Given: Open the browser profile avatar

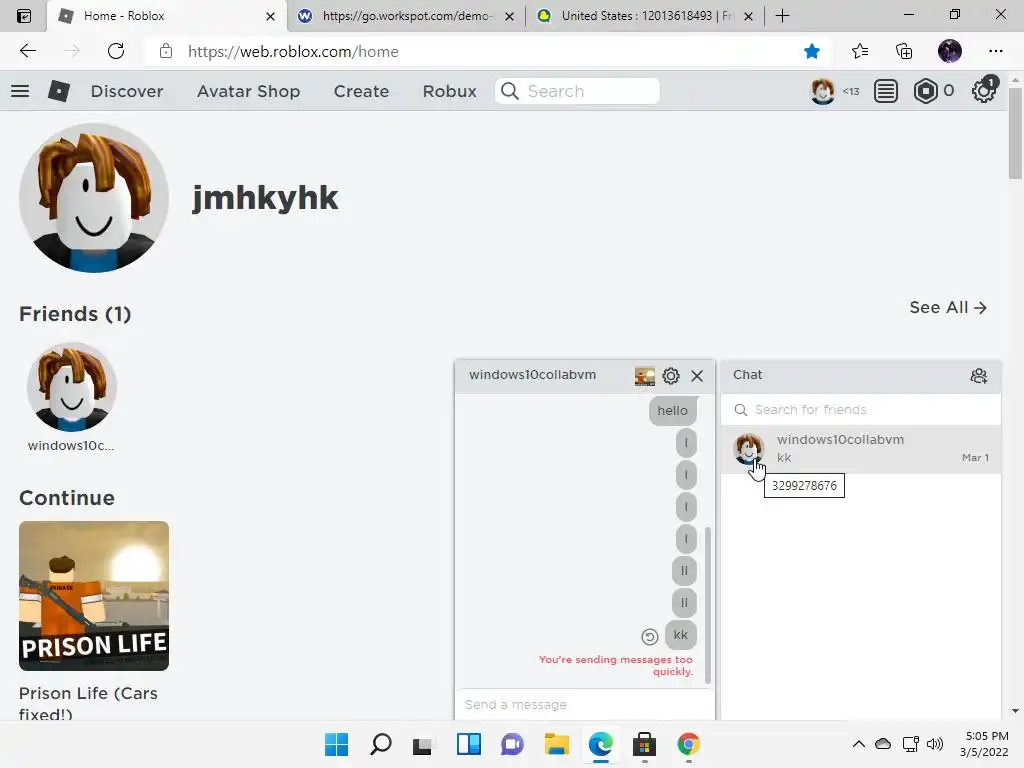Looking at the screenshot, I should pos(950,52).
